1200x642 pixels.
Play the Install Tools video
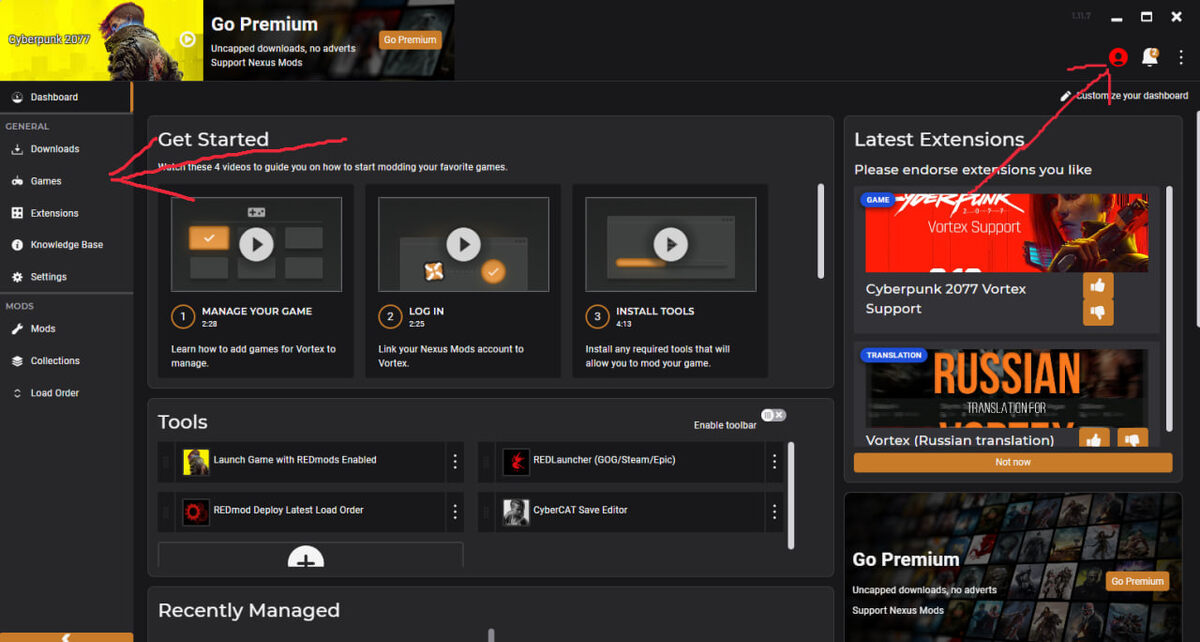[x=671, y=244]
